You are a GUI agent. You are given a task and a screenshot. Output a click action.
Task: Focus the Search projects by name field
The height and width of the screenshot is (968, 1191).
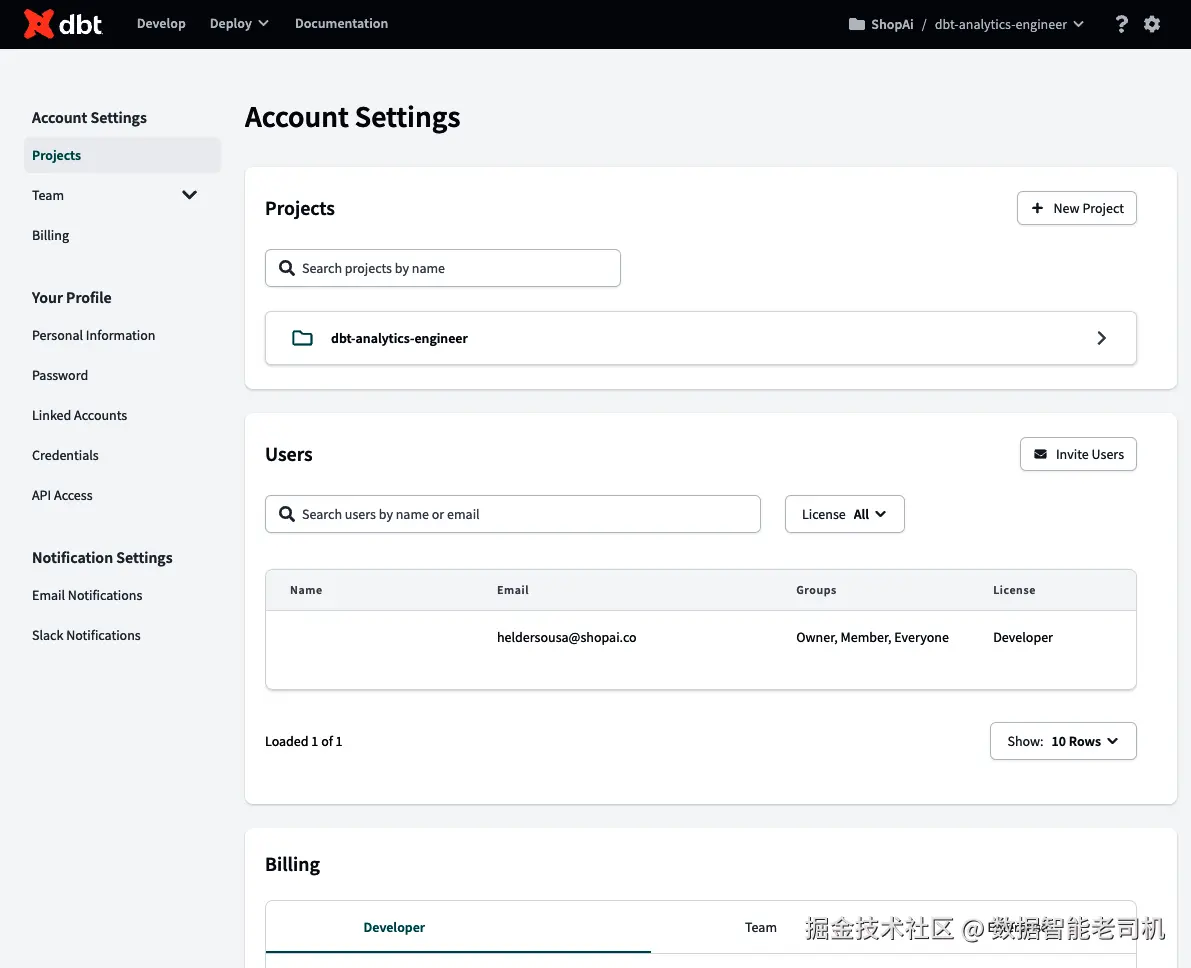[x=443, y=268]
